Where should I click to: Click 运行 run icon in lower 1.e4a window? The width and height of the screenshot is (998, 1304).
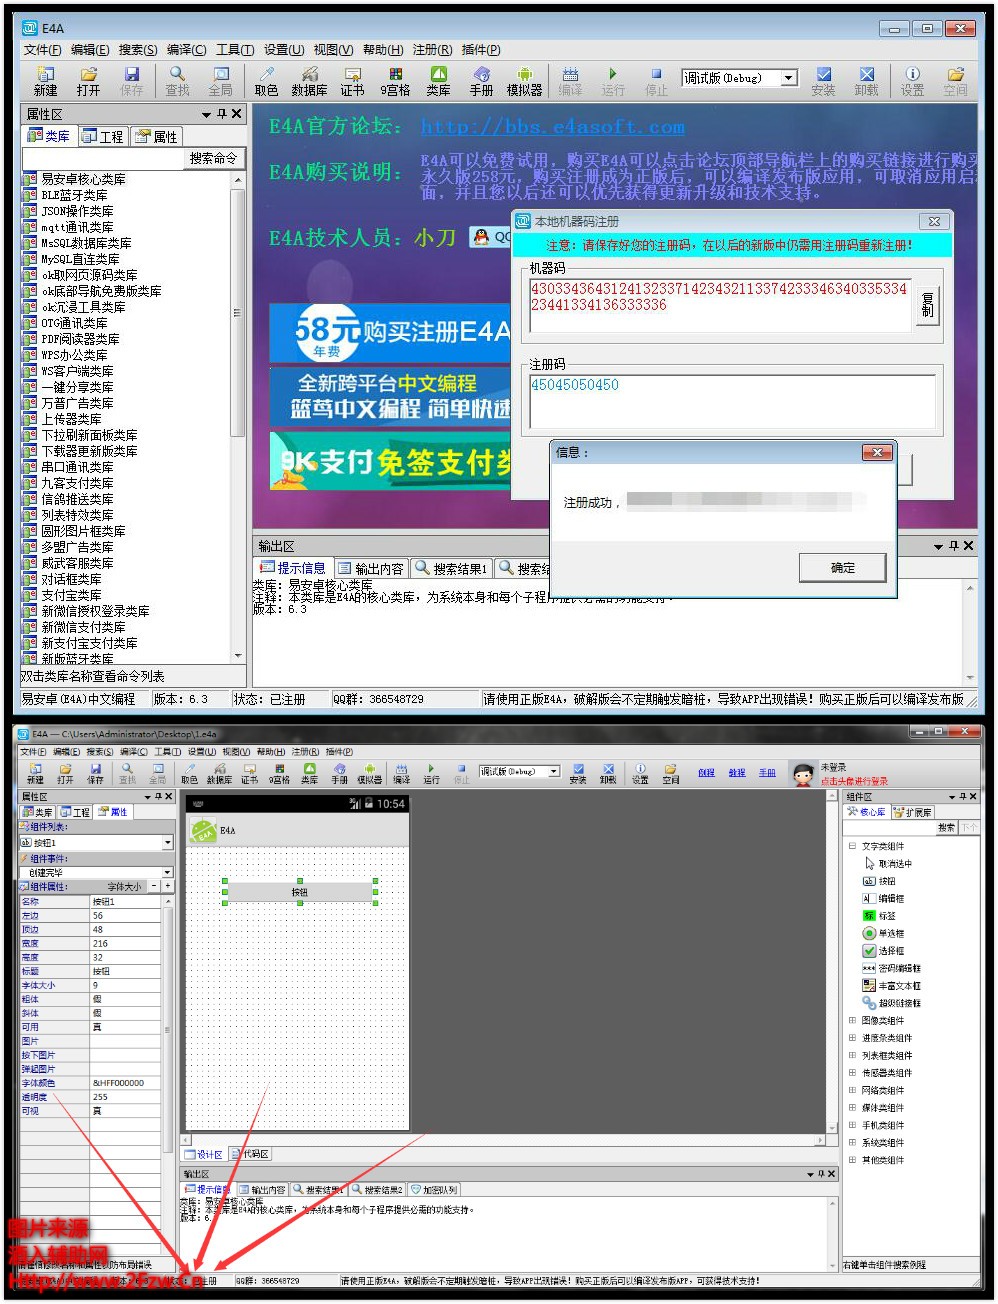(x=431, y=773)
